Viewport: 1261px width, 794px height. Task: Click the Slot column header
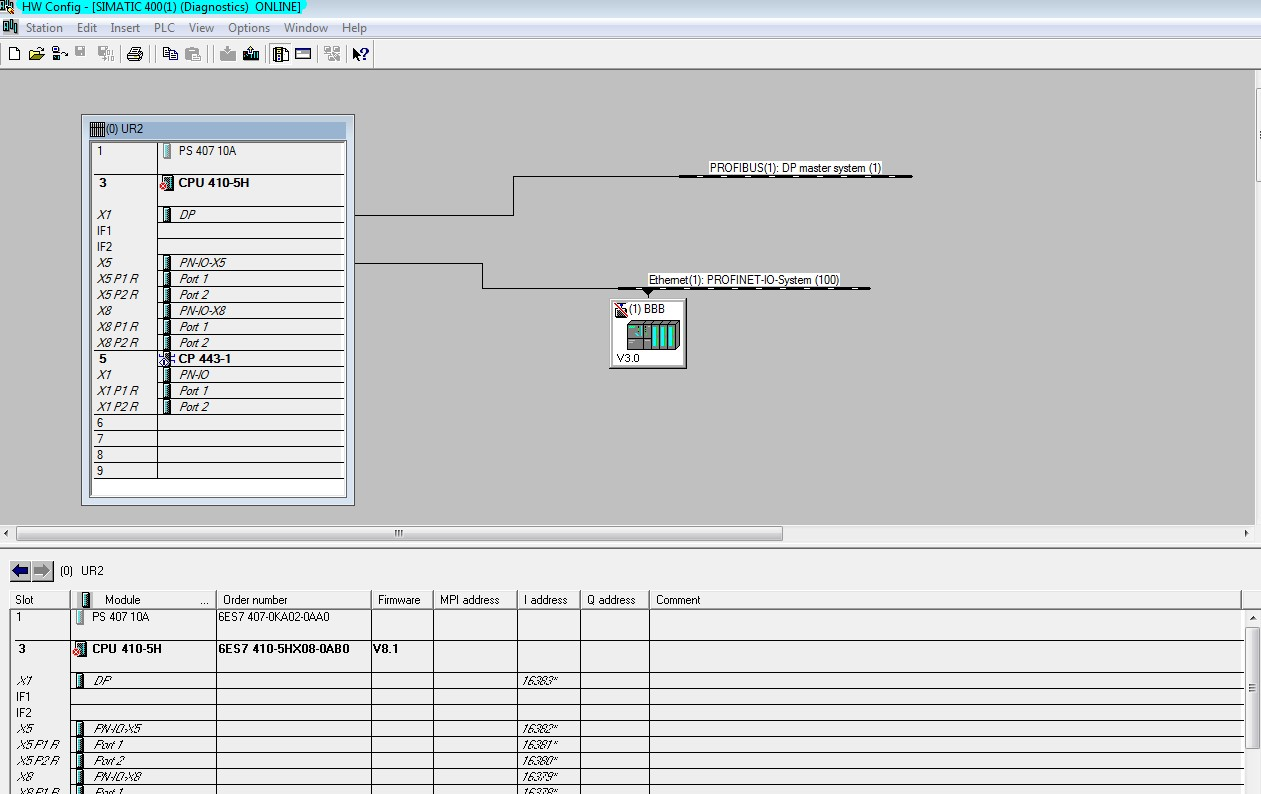[x=40, y=600]
